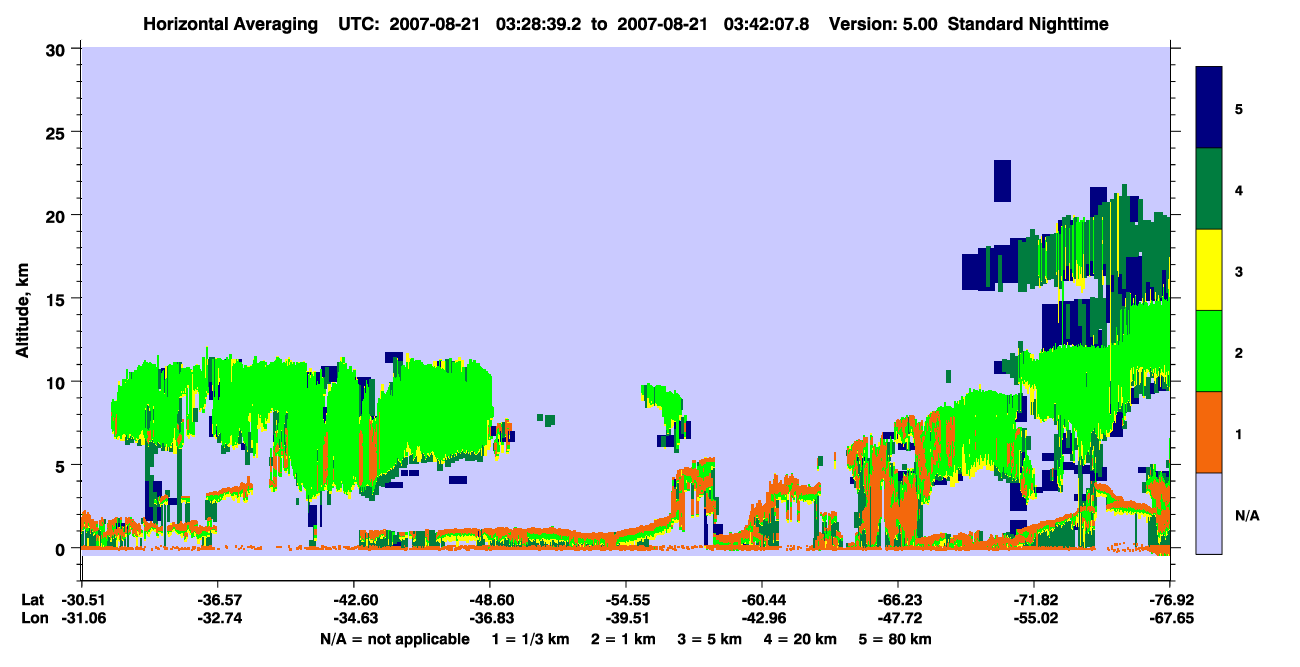Click the altitude tick label 25
This screenshot has width=1300, height=667.
click(58, 132)
